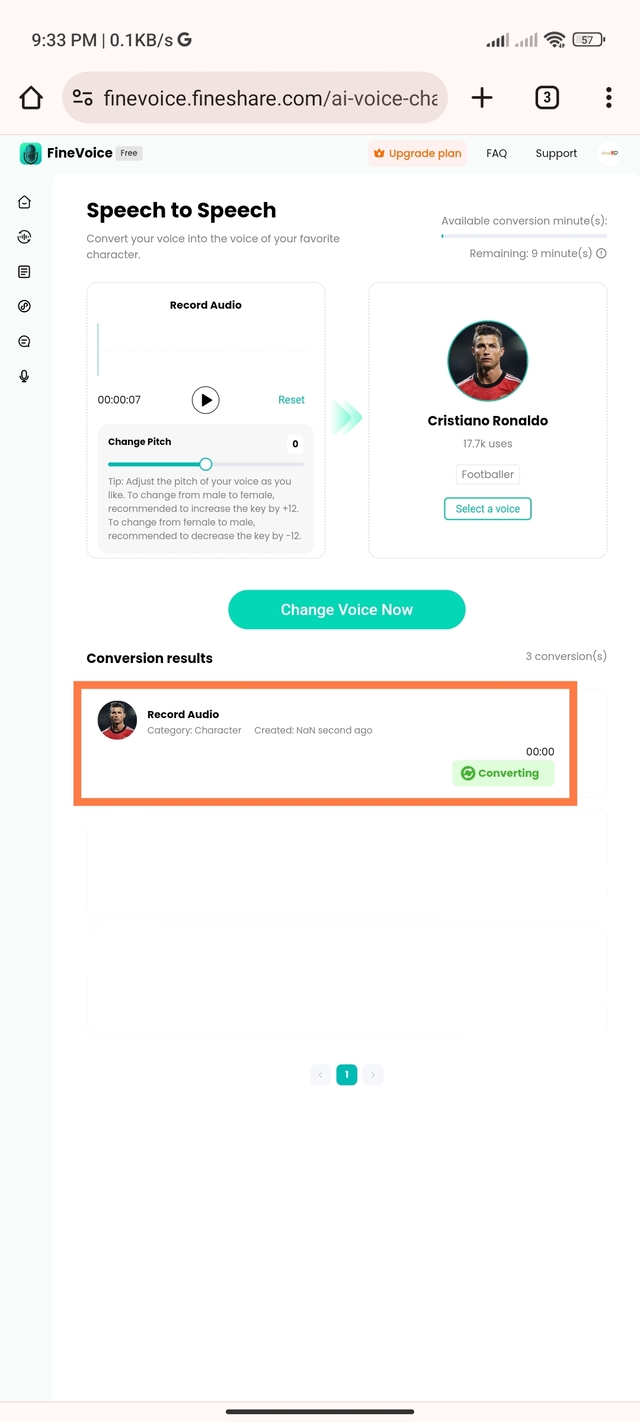Viewport: 640px width, 1422px height.
Task: Open the user profile avatar
Action: 608,153
